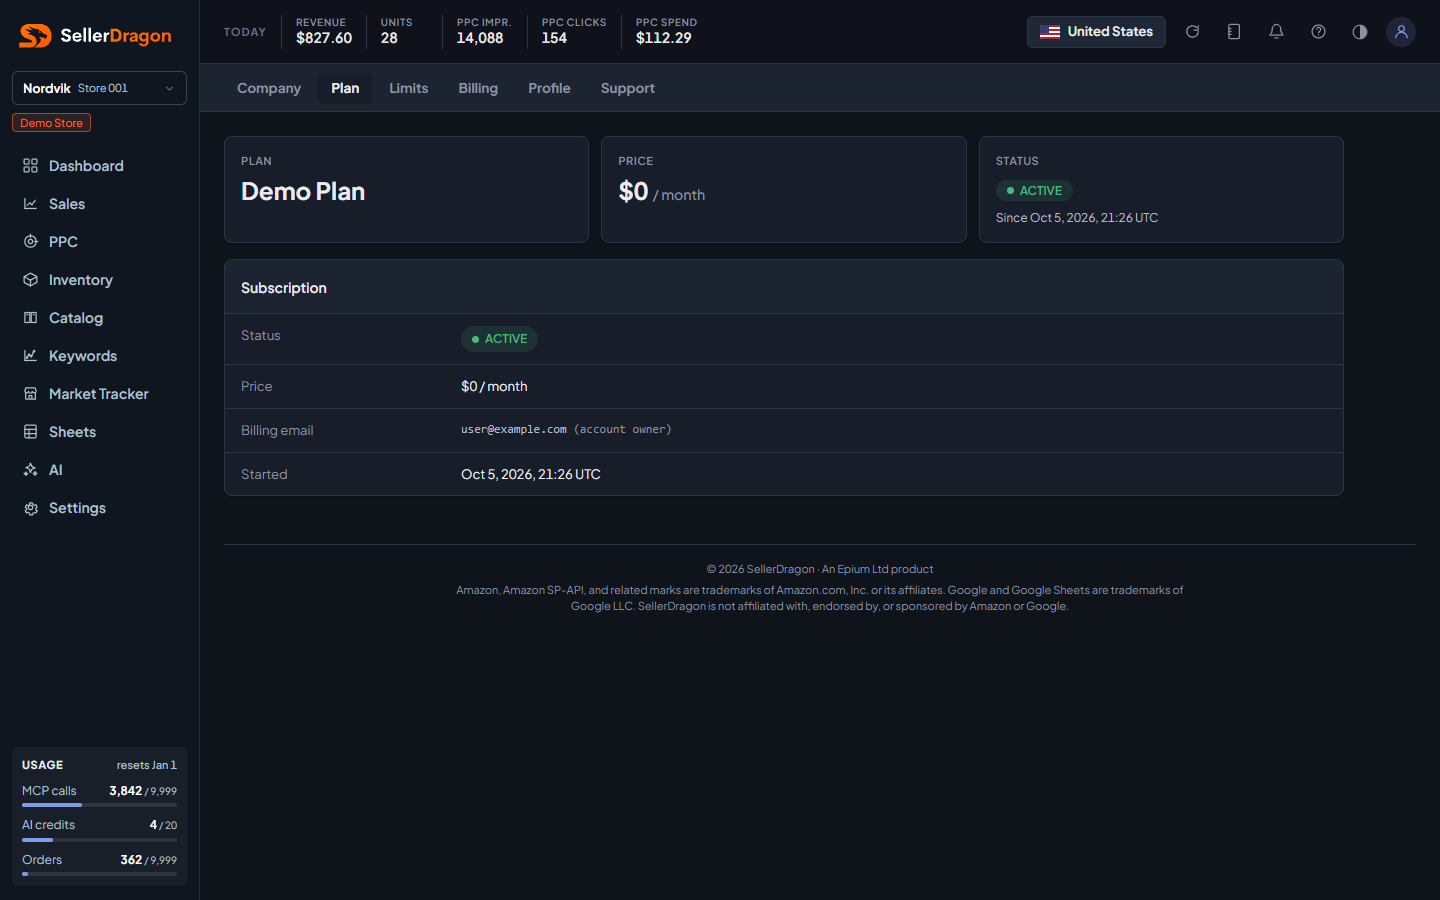Select the Plan tab
This screenshot has height=900, width=1440.
tap(345, 88)
